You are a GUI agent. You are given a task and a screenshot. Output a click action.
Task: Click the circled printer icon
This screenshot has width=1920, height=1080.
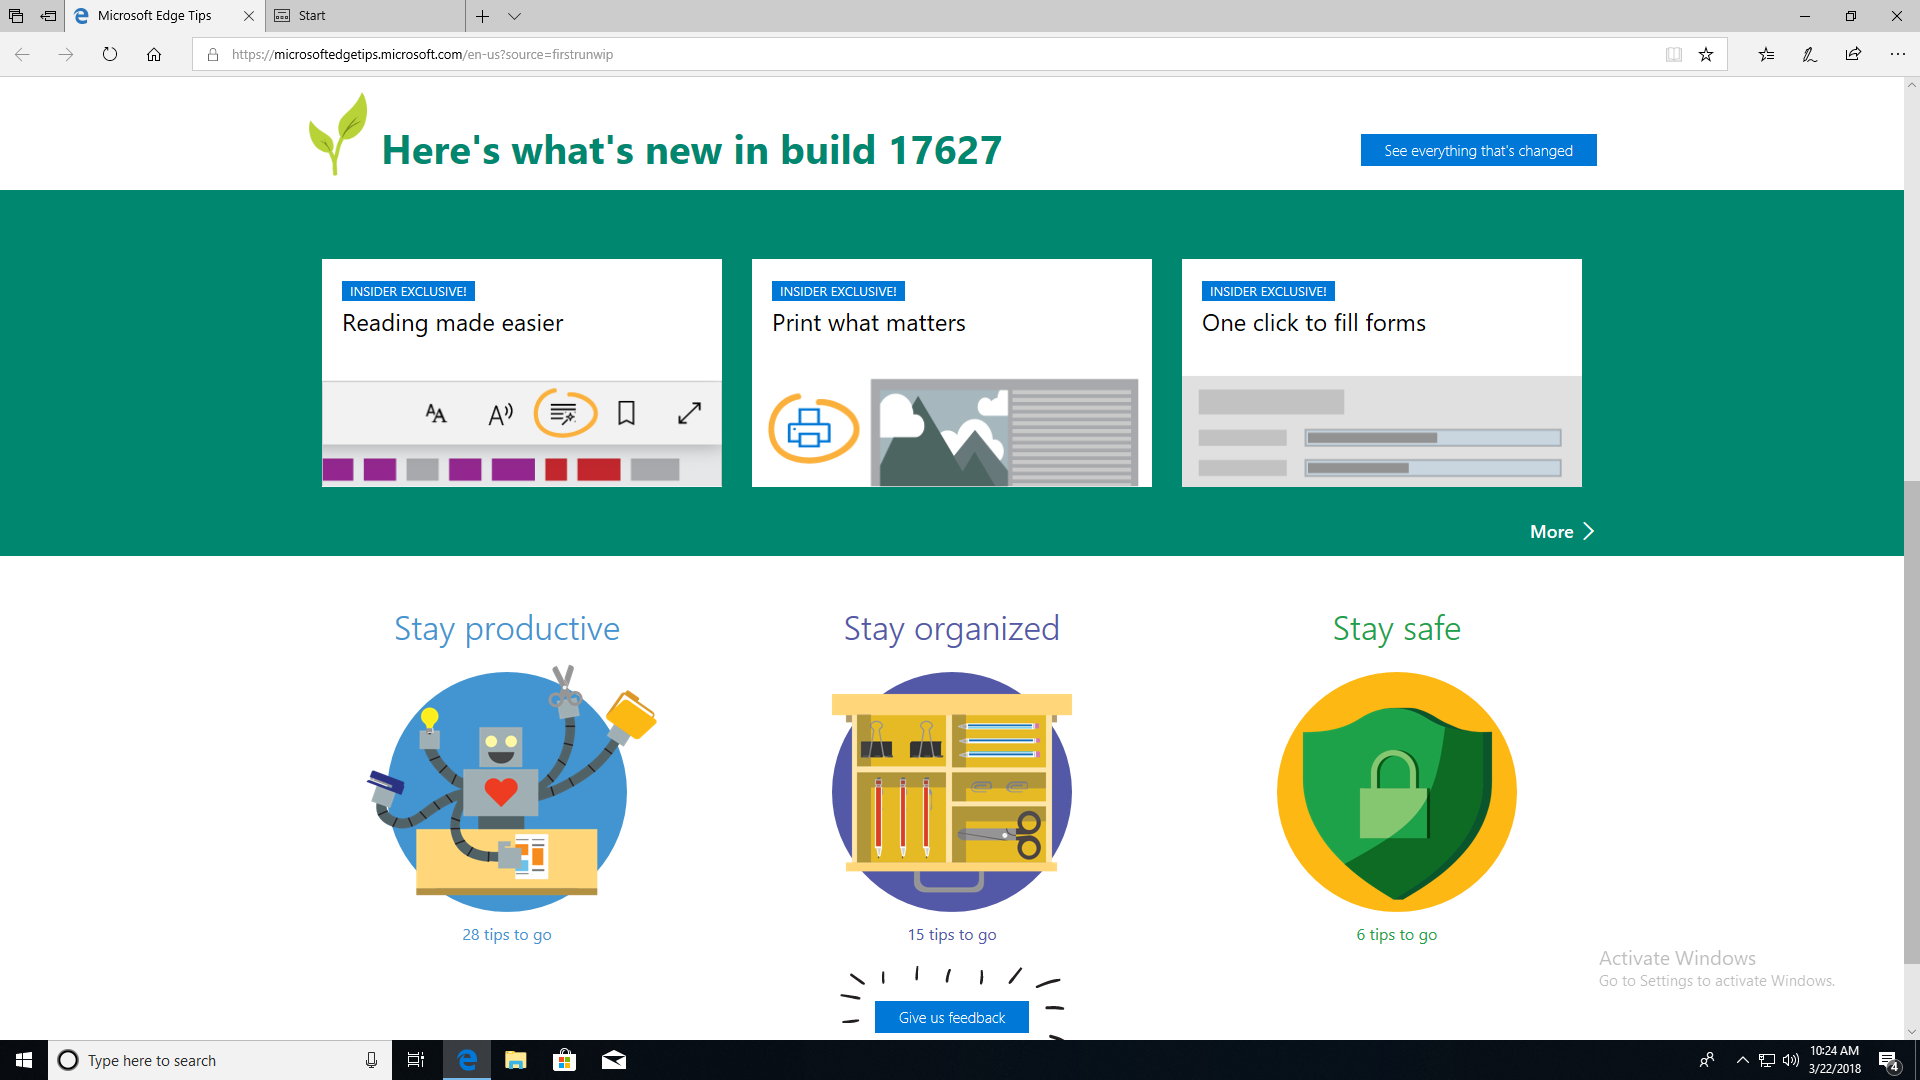click(812, 429)
